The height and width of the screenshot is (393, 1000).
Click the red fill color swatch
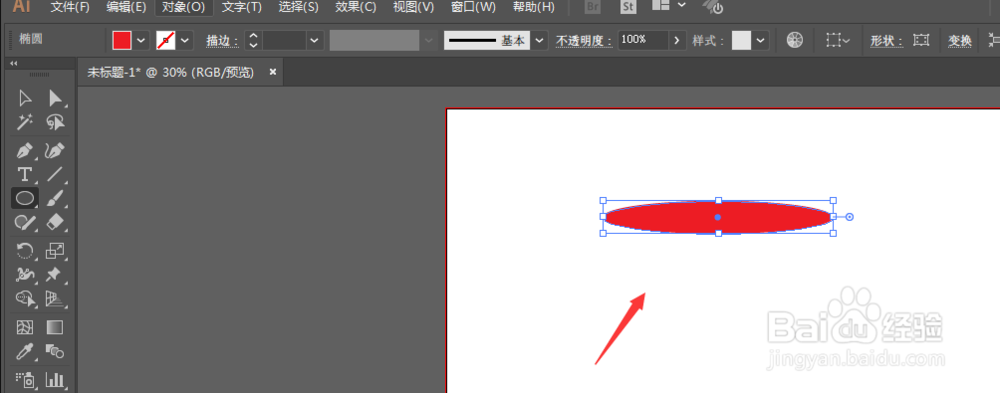[x=122, y=40]
